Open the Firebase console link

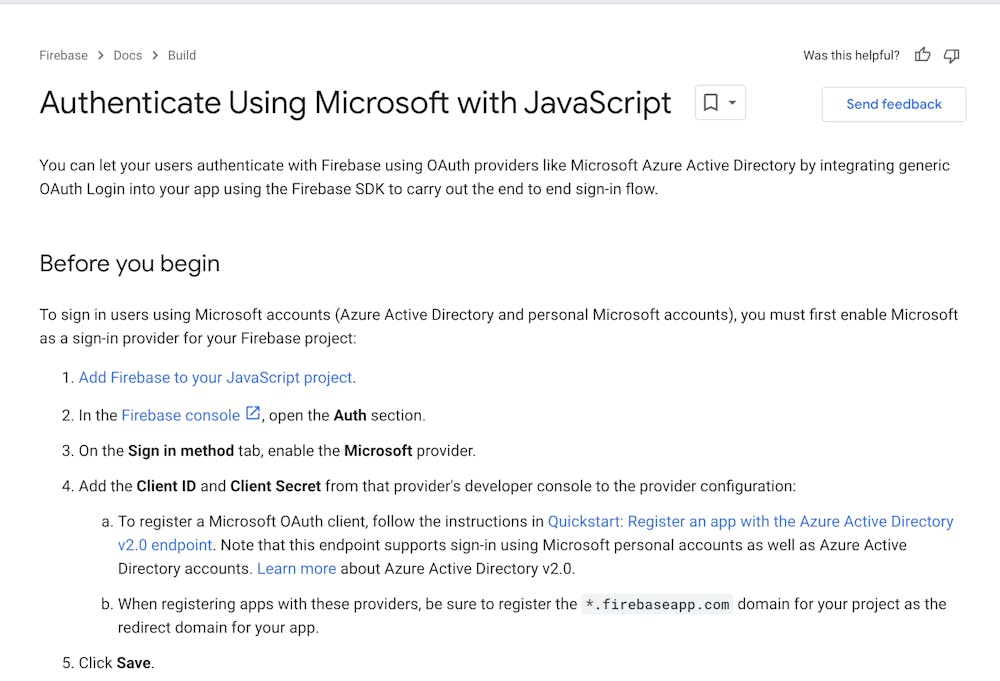[180, 415]
